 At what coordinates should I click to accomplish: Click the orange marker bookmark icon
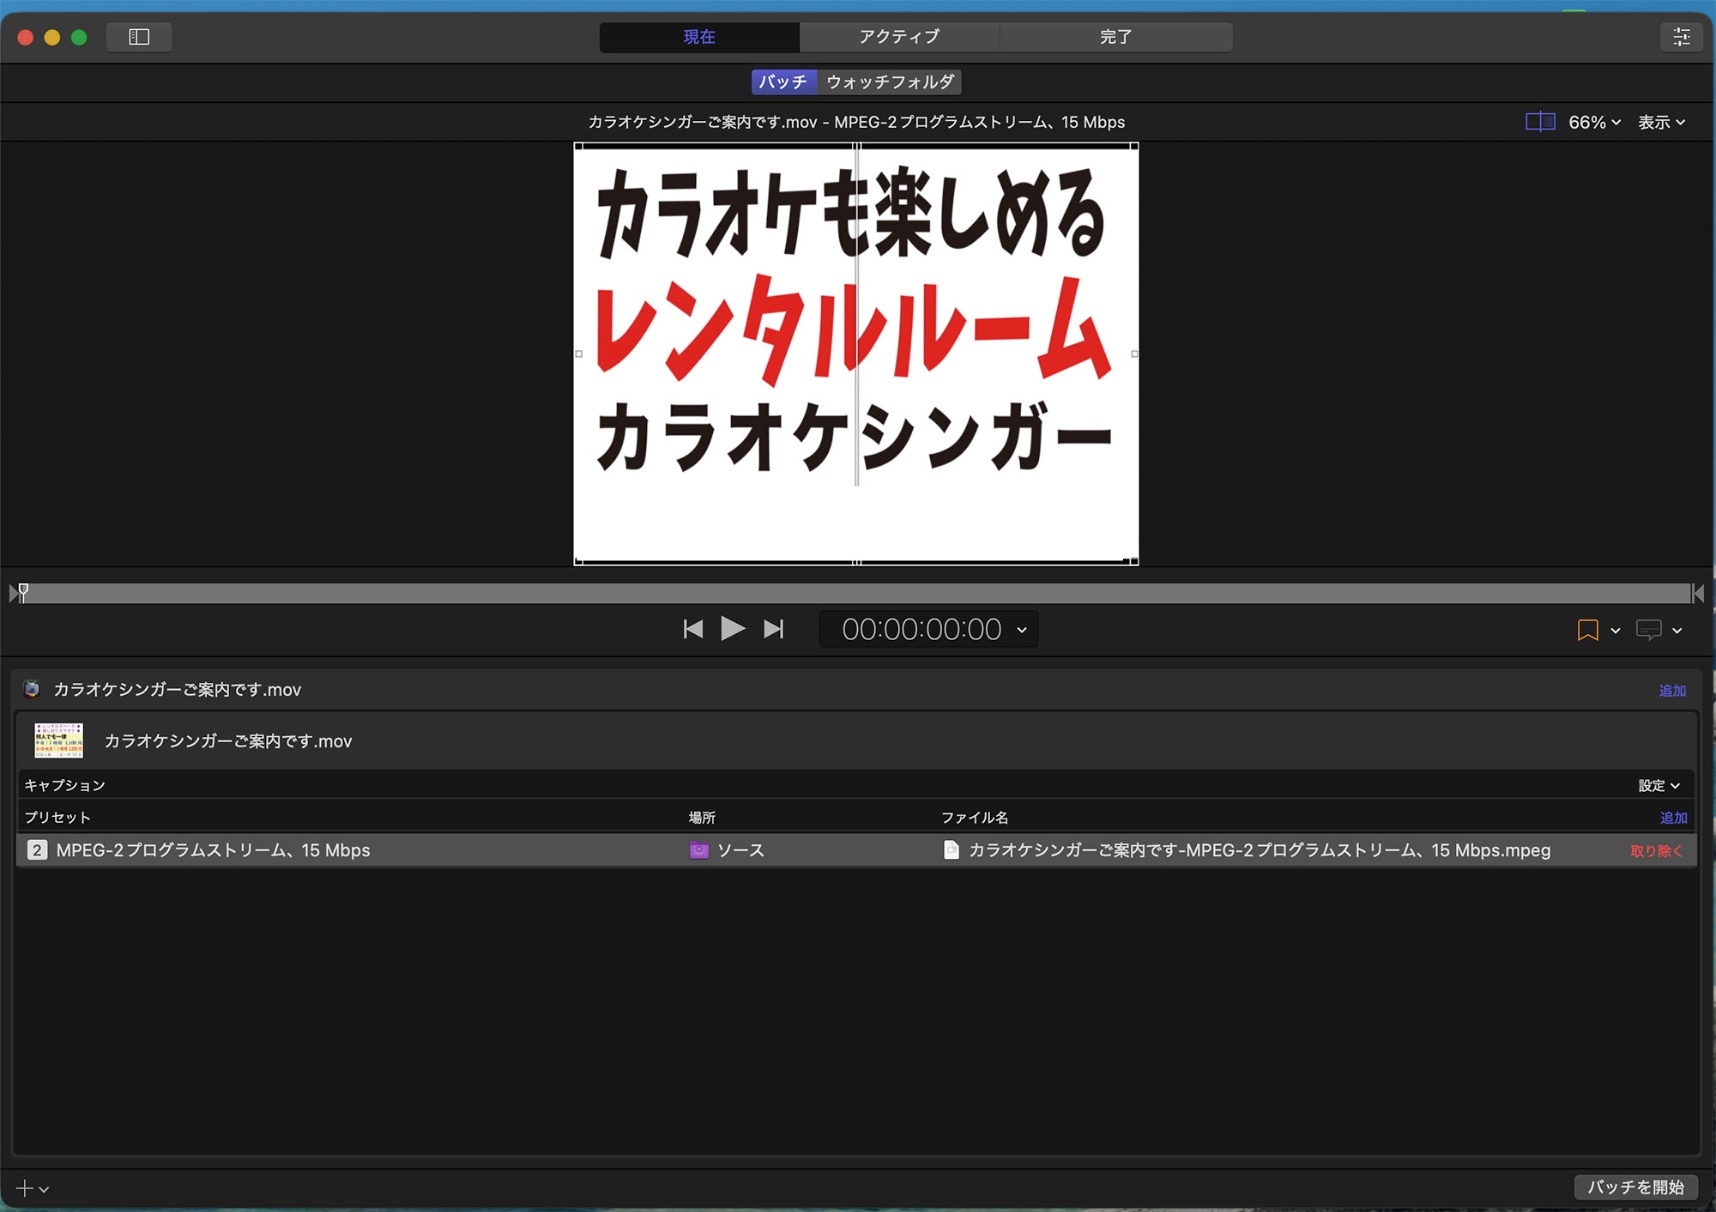tap(1587, 630)
